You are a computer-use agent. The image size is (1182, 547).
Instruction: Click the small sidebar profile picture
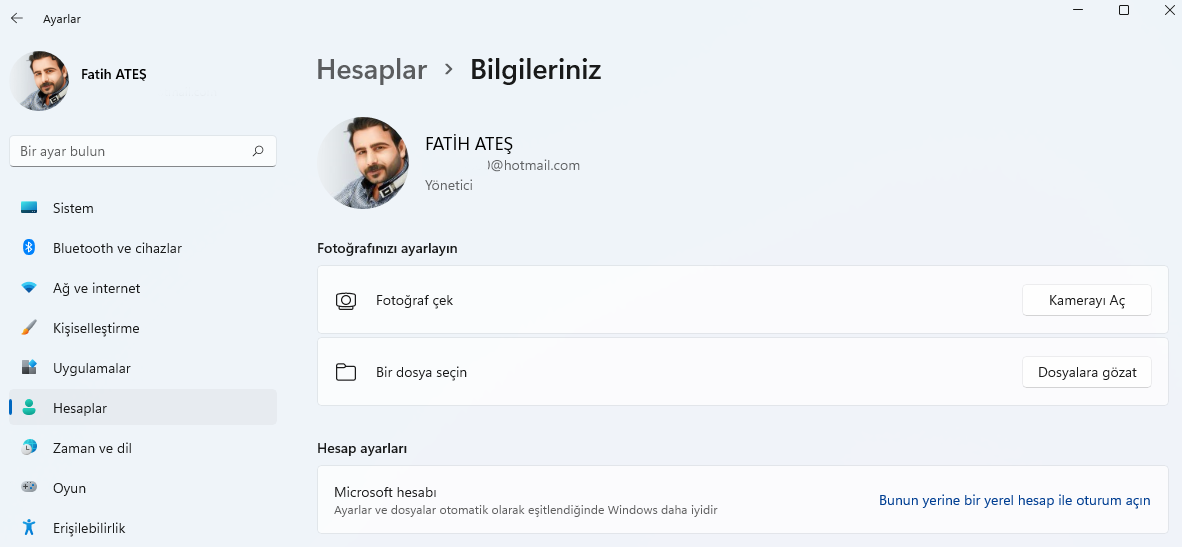point(39,81)
